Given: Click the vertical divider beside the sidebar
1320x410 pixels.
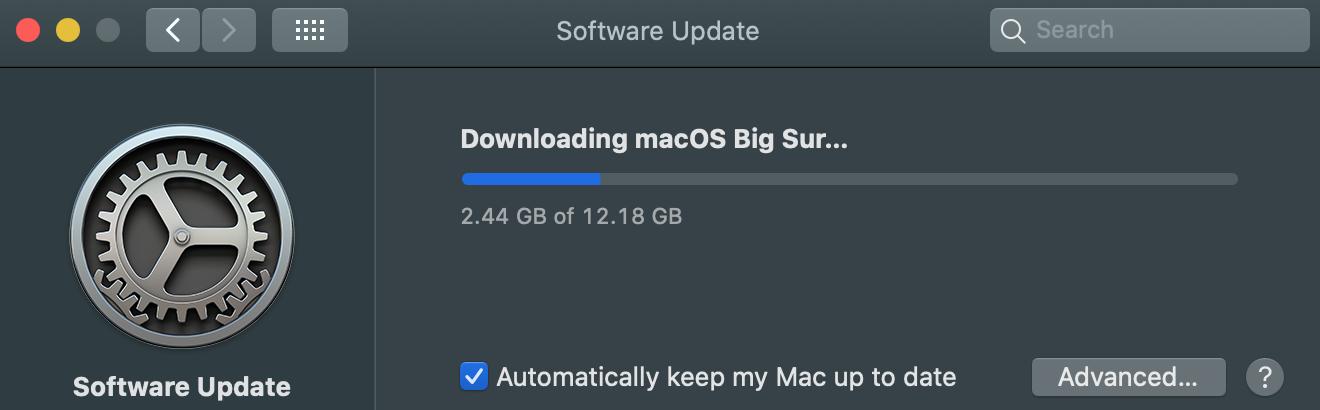Looking at the screenshot, I should pos(375,238).
